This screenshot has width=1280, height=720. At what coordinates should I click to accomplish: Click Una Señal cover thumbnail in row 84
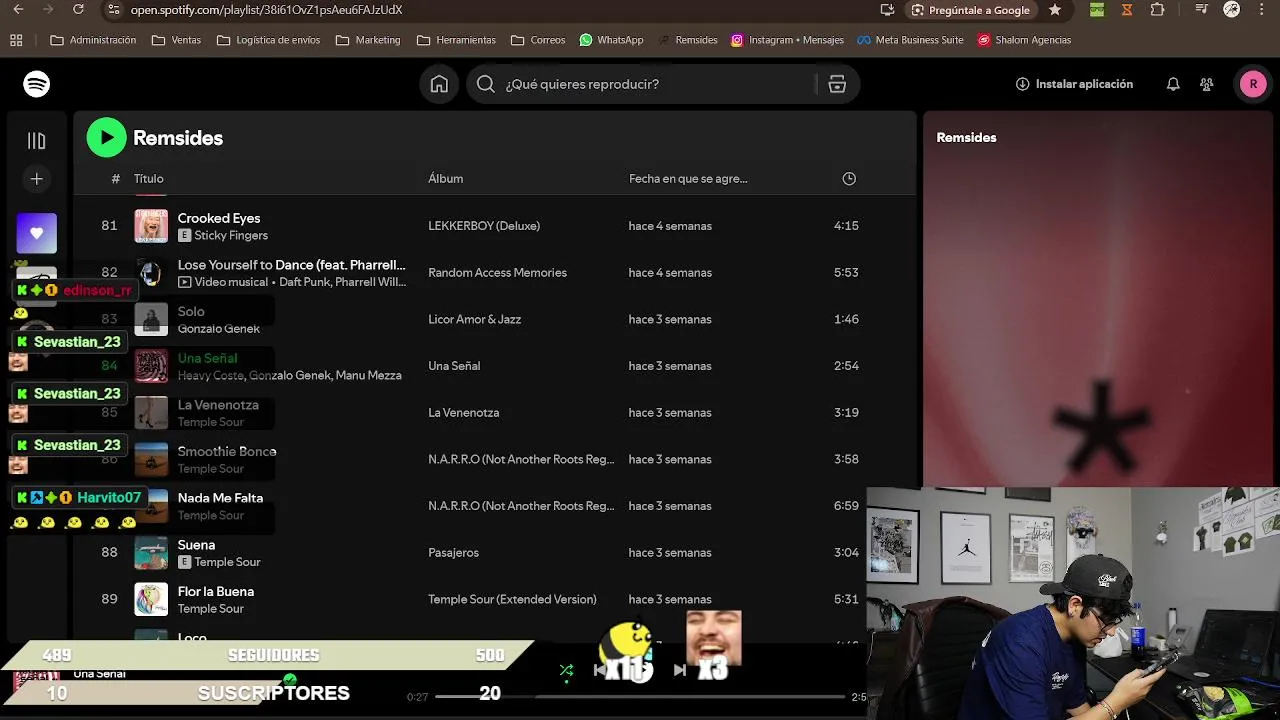(x=151, y=366)
